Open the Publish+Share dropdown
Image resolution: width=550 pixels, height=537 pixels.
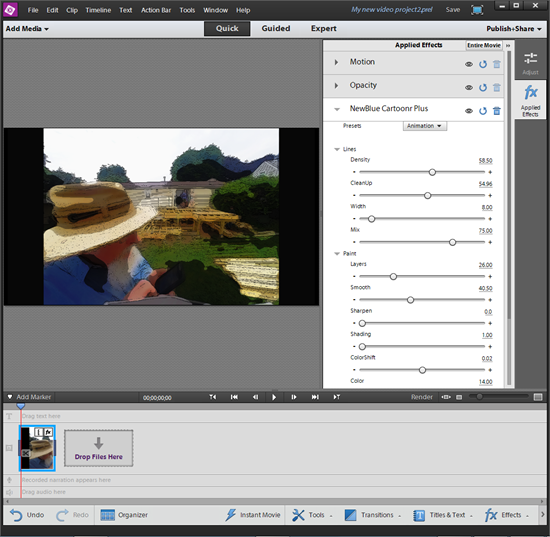click(514, 29)
